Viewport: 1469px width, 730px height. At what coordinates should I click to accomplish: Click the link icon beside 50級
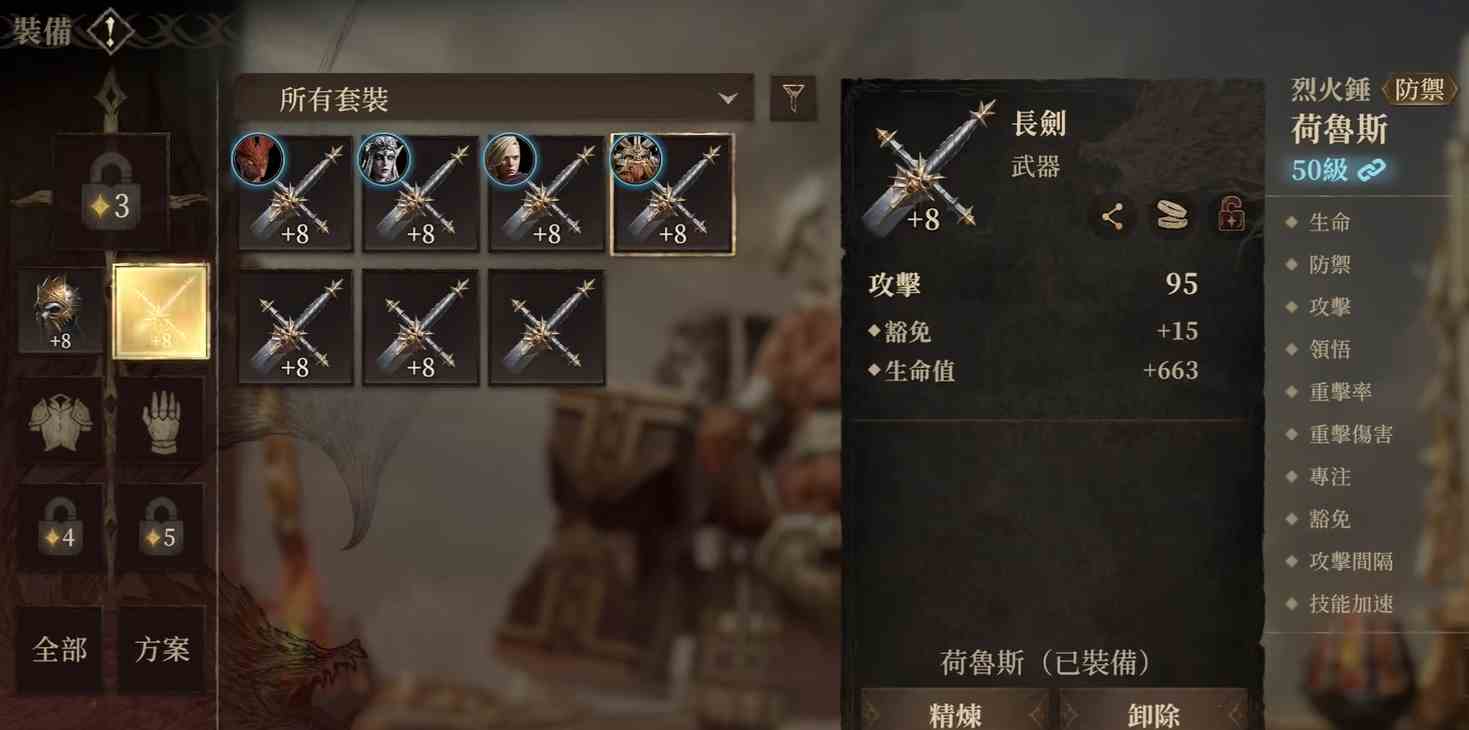1372,170
